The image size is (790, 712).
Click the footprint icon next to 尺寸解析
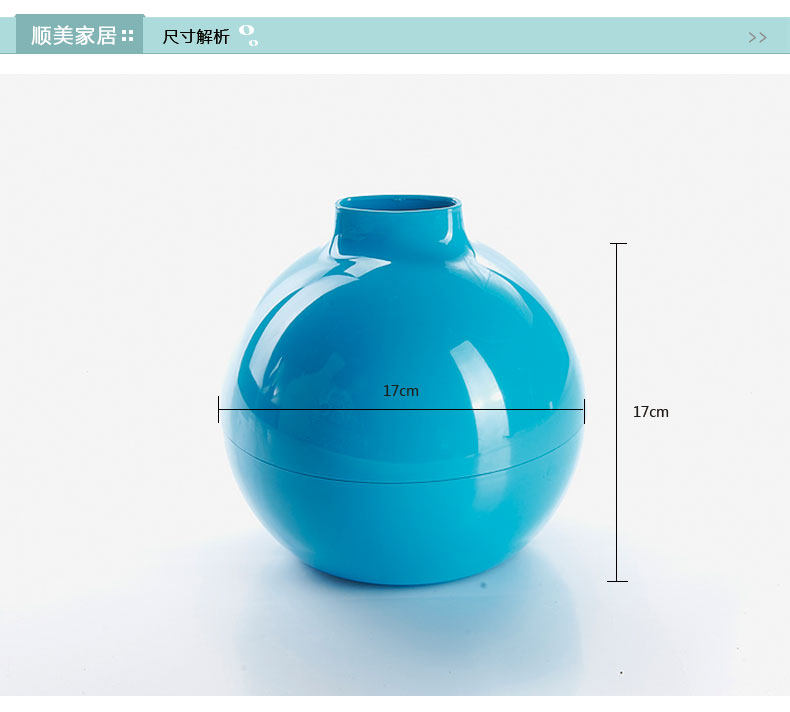248,35
